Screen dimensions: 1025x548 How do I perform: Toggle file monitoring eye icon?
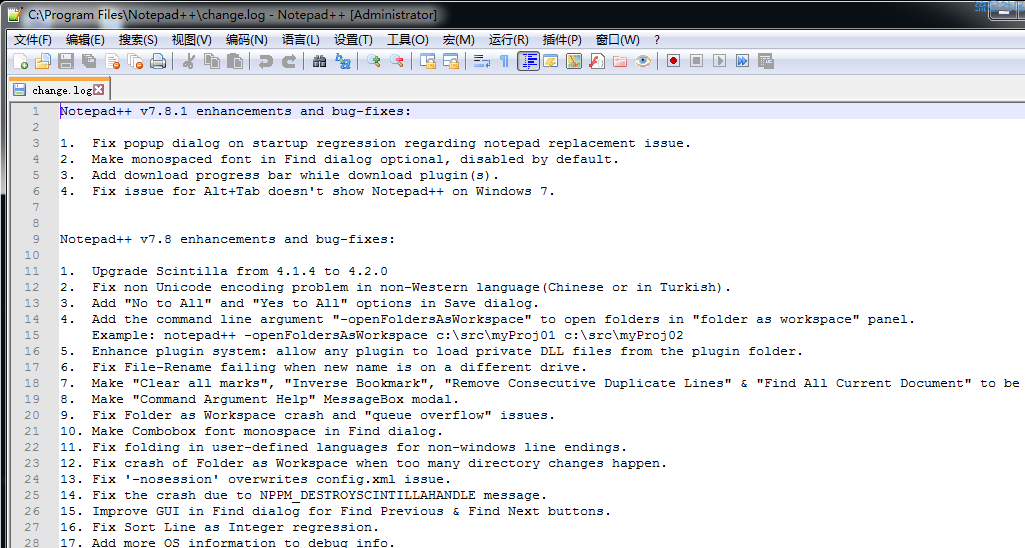coord(643,61)
